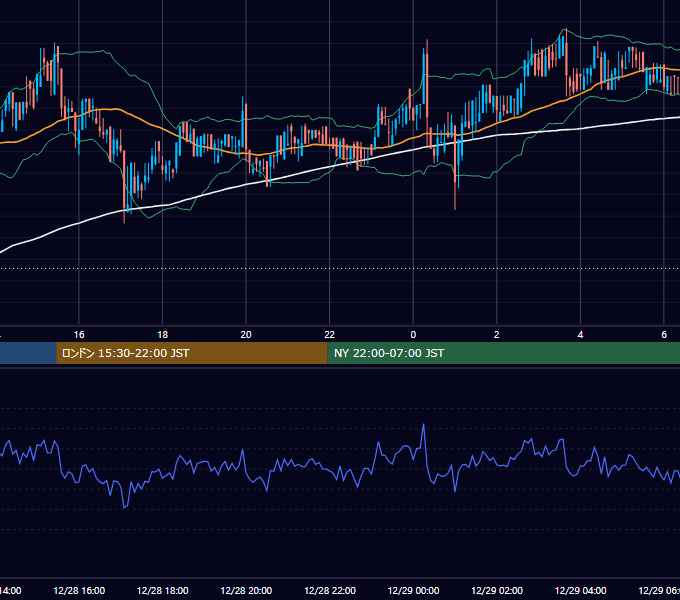
Task: Click the 2 hour label on price chart
Action: pos(497,335)
